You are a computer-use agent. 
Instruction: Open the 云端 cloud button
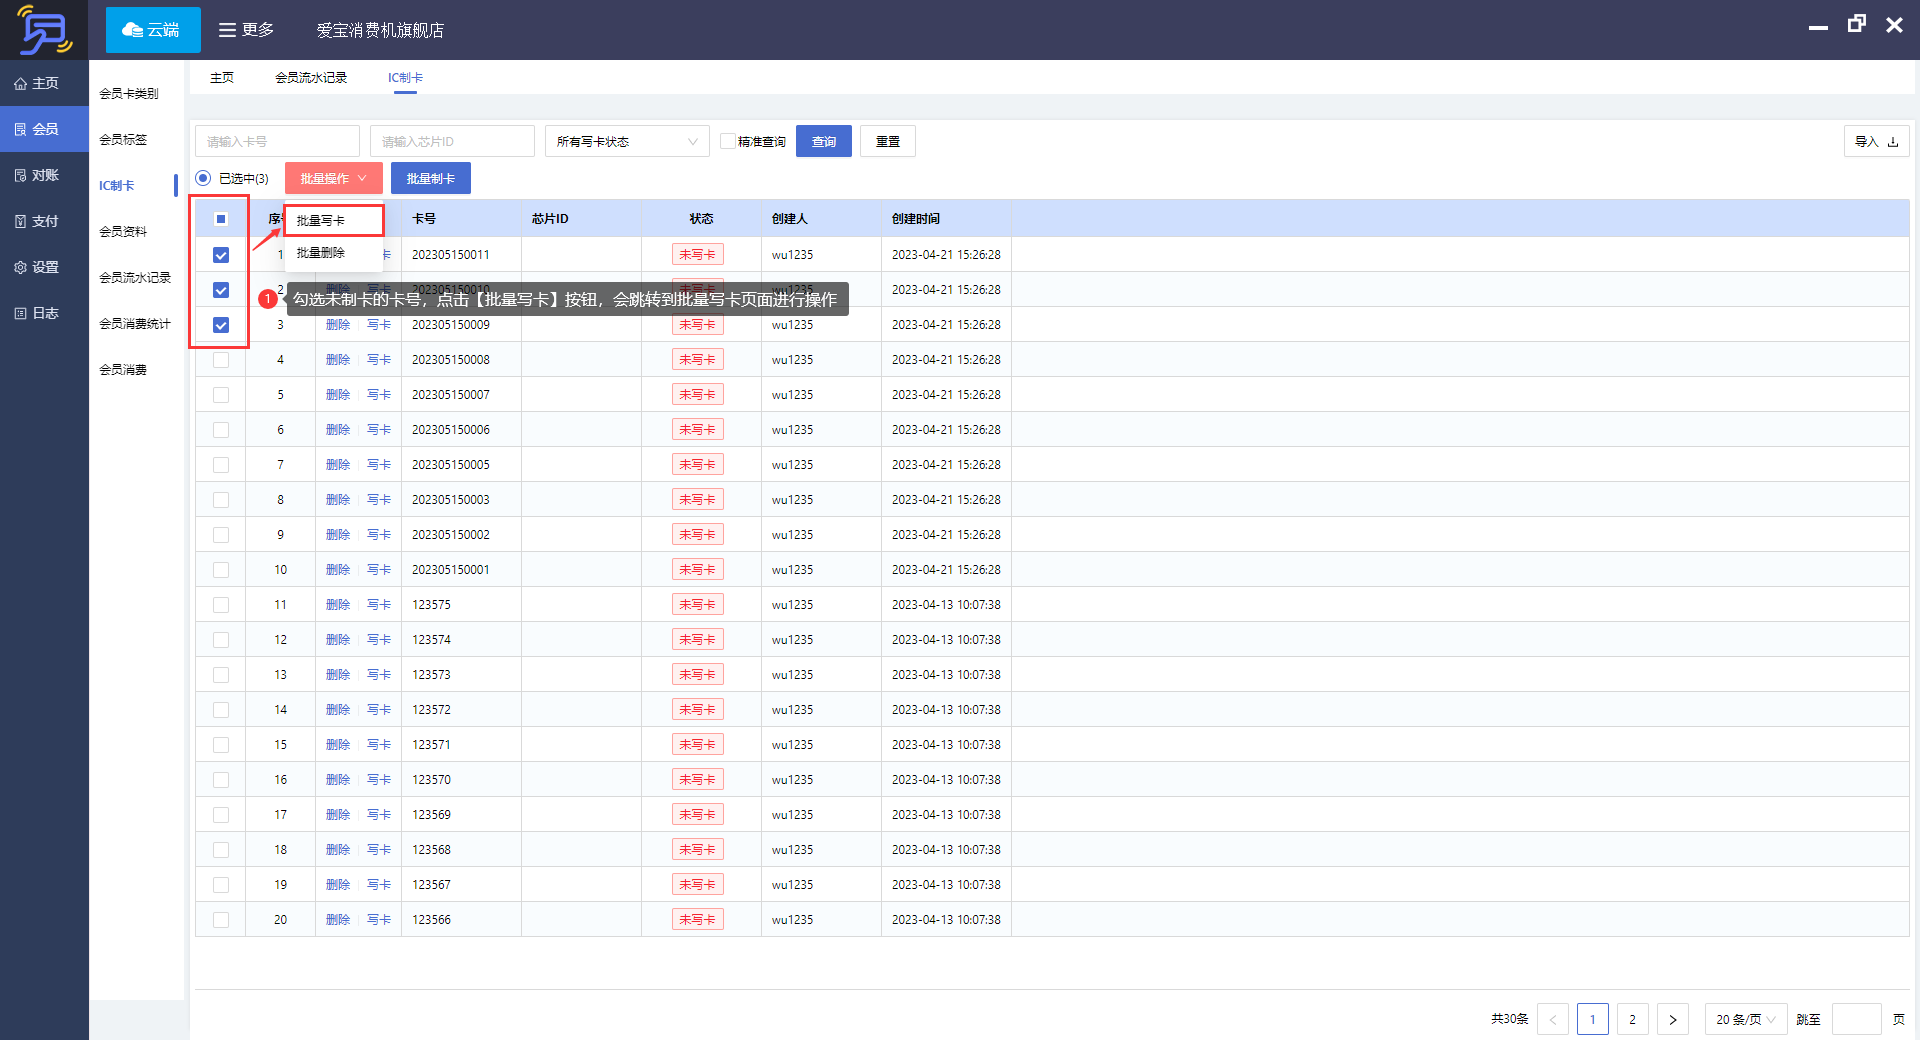coord(153,30)
